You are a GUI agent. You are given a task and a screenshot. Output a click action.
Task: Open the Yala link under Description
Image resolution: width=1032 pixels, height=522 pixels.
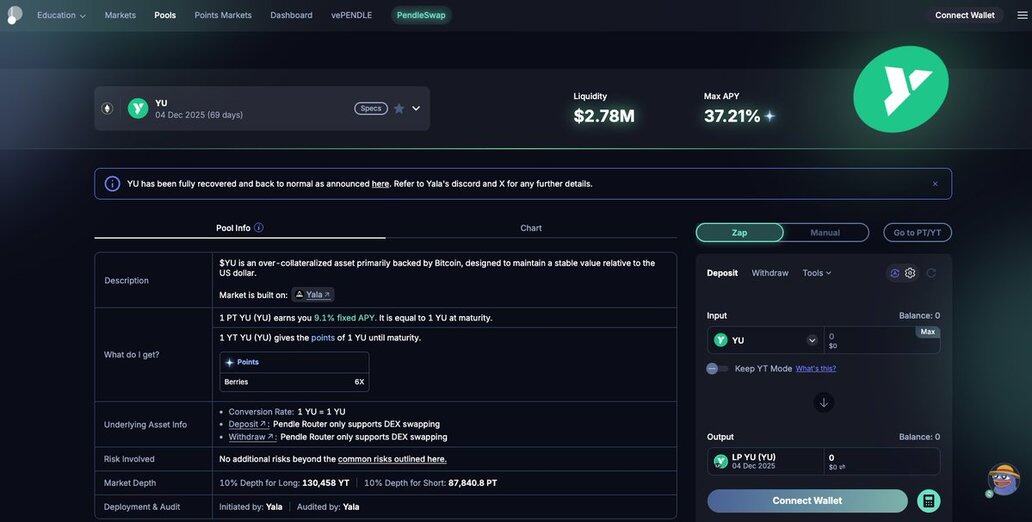pos(313,295)
